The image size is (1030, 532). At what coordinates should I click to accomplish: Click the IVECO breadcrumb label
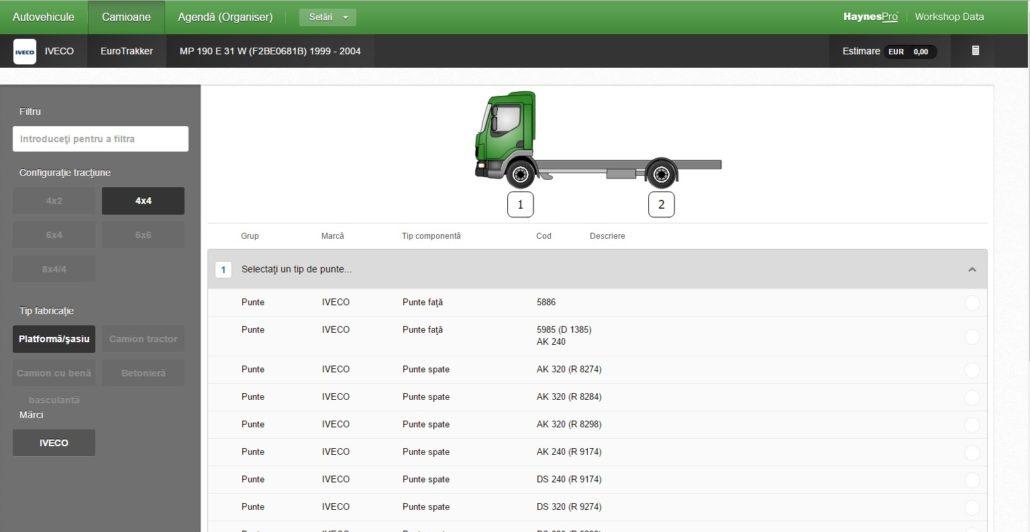point(59,51)
